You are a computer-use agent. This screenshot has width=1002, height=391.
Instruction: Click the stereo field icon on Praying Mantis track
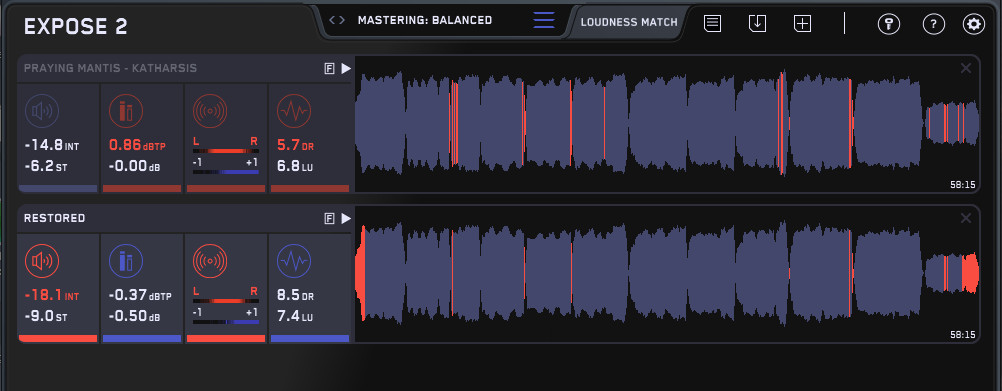point(210,111)
